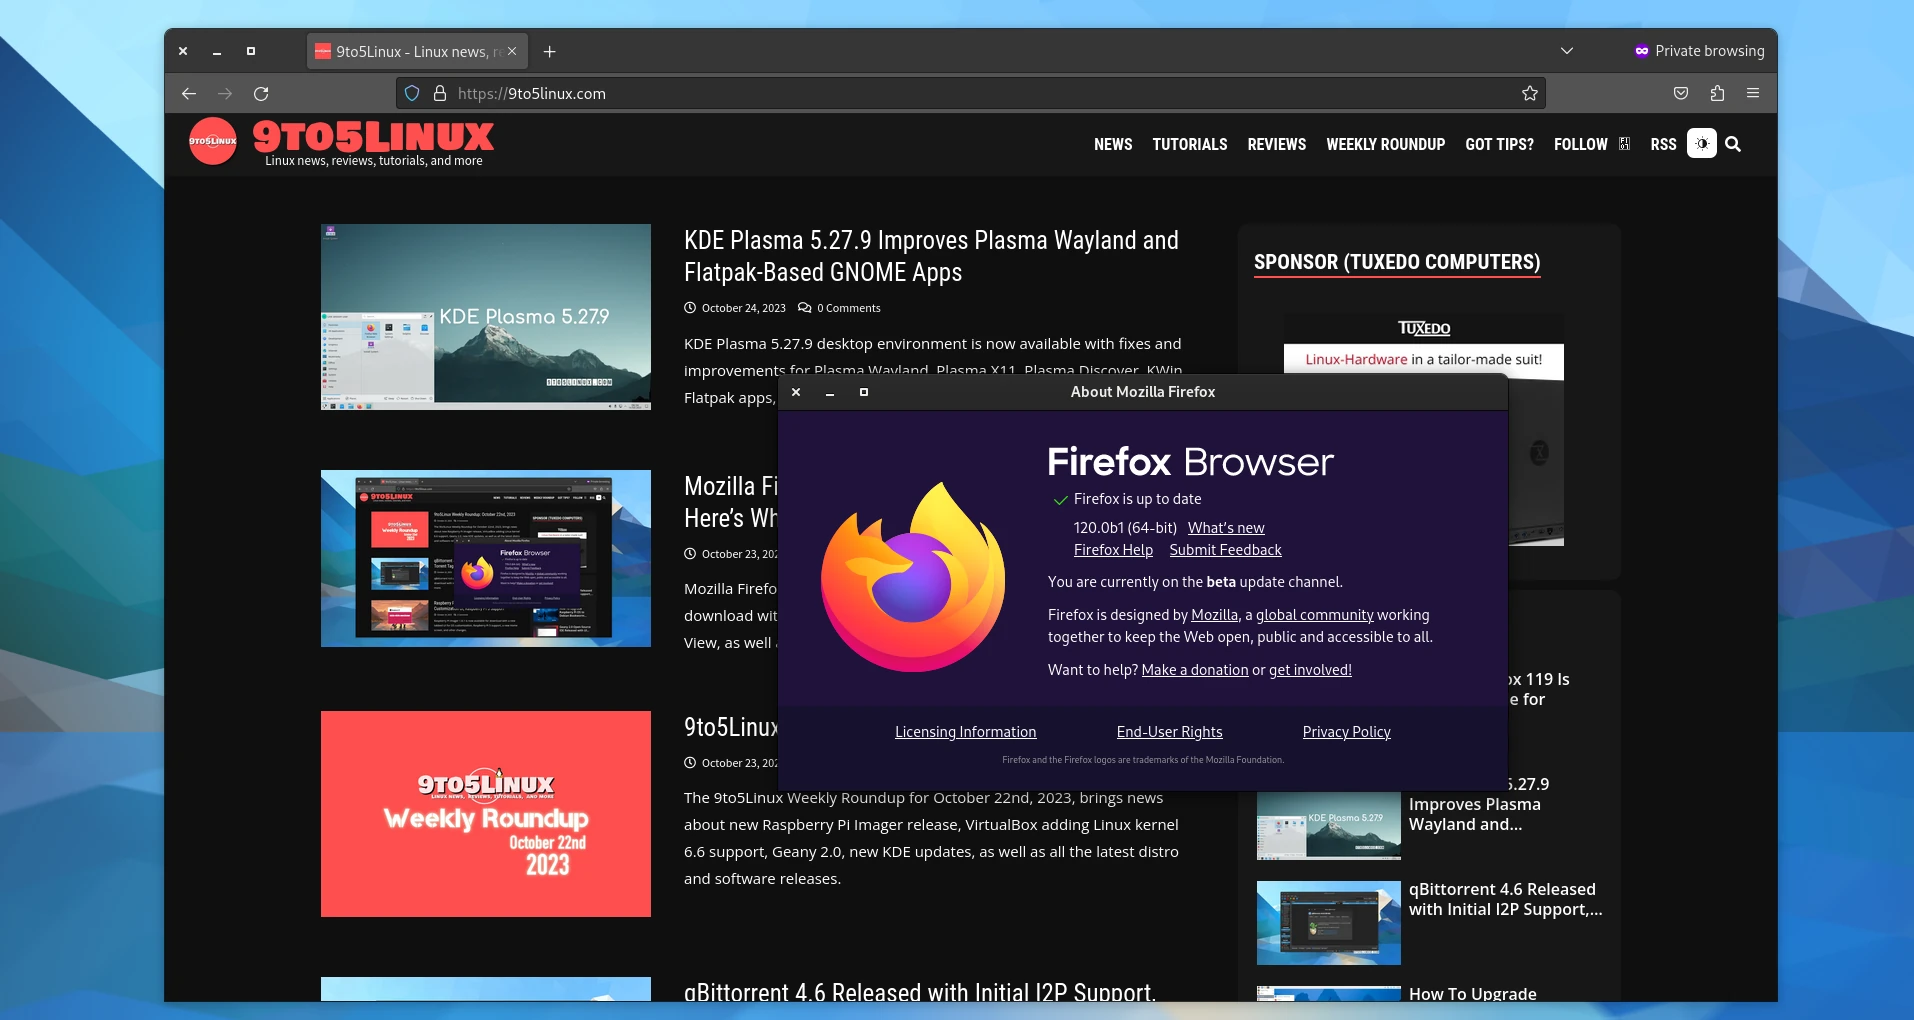Open the list-all-tabs chevron dropdown
The width and height of the screenshot is (1914, 1020).
tap(1567, 50)
